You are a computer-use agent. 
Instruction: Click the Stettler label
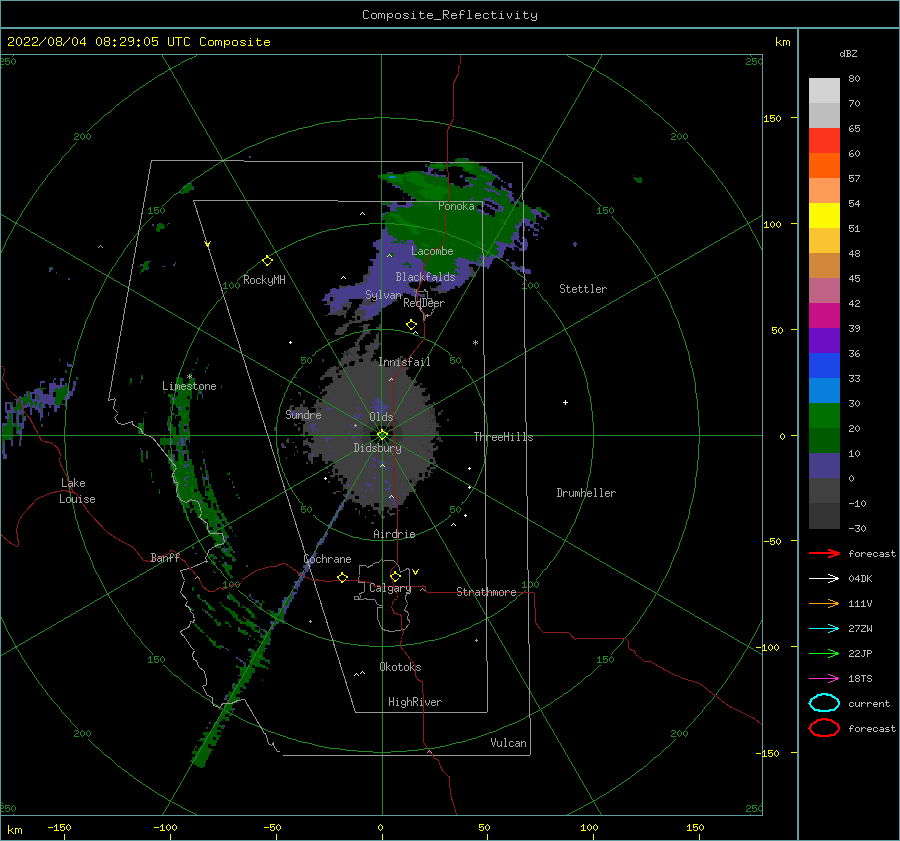pyautogui.click(x=583, y=289)
